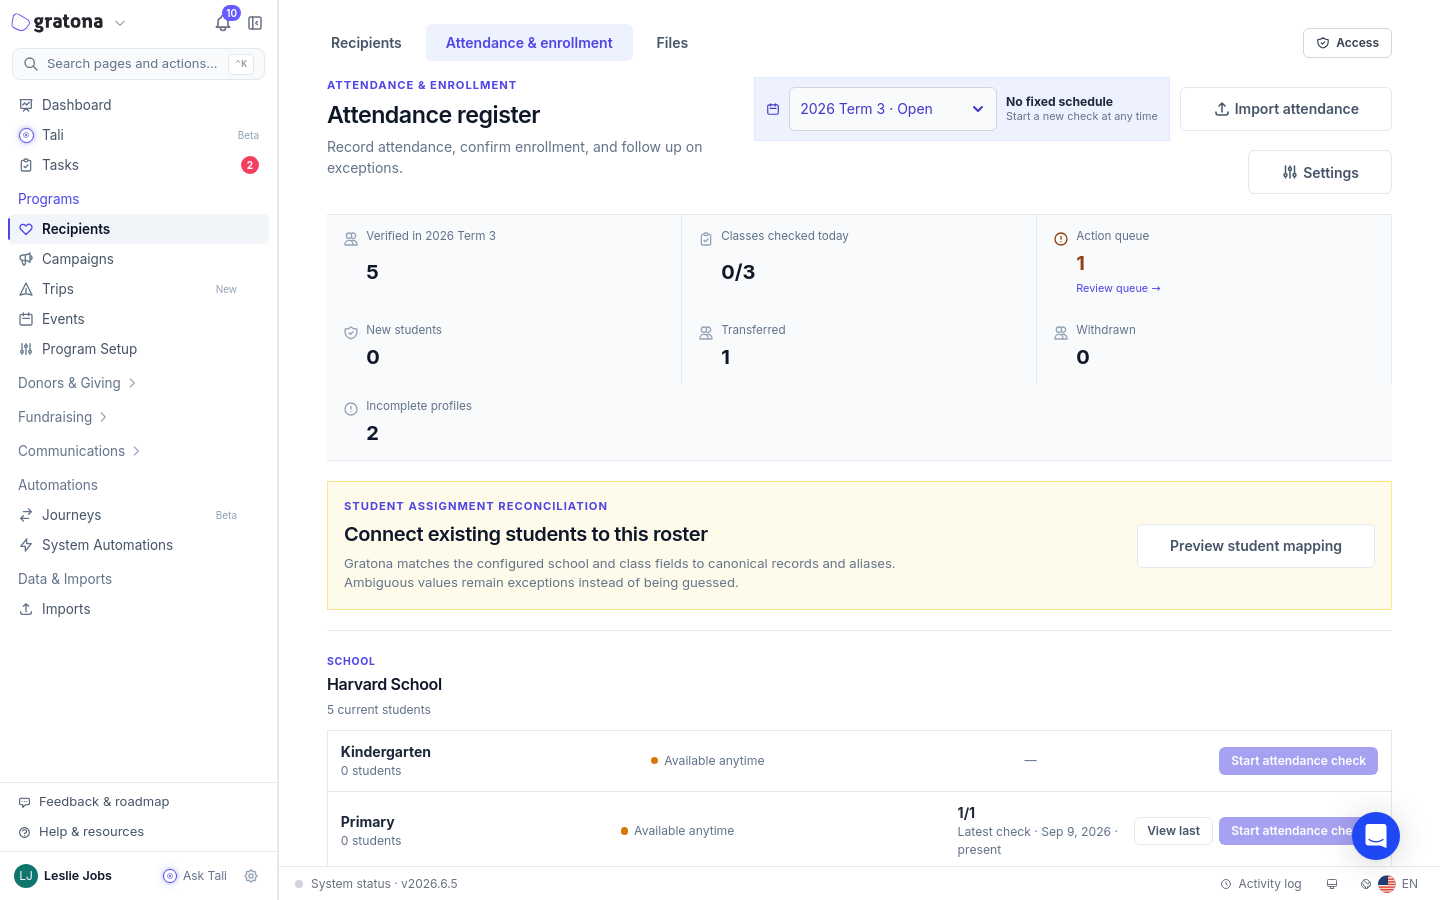Click Preview student mapping
Viewport: 1440px width, 900px height.
1256,546
